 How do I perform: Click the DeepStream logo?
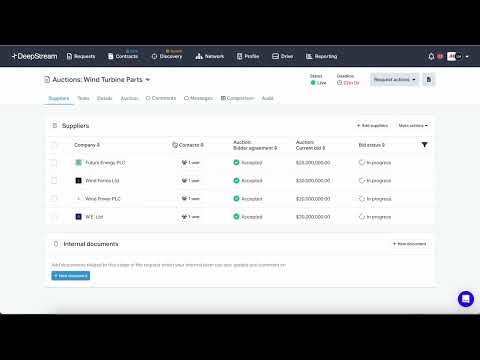point(35,56)
